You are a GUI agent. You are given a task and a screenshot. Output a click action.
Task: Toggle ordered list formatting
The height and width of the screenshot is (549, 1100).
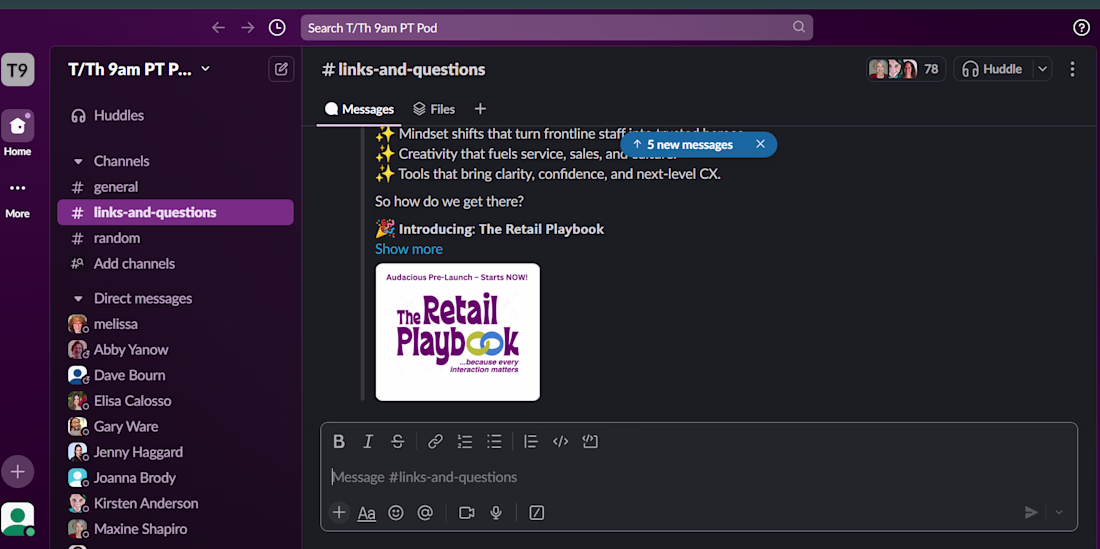[464, 441]
